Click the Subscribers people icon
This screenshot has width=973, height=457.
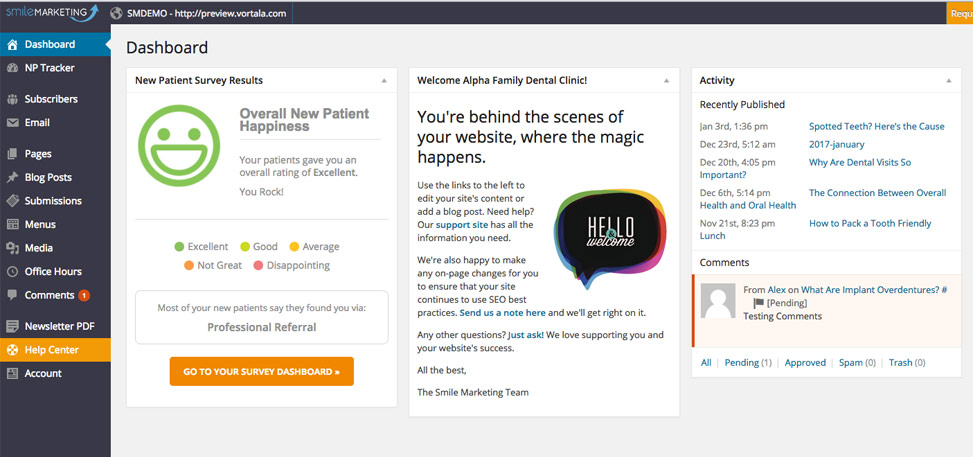12,99
